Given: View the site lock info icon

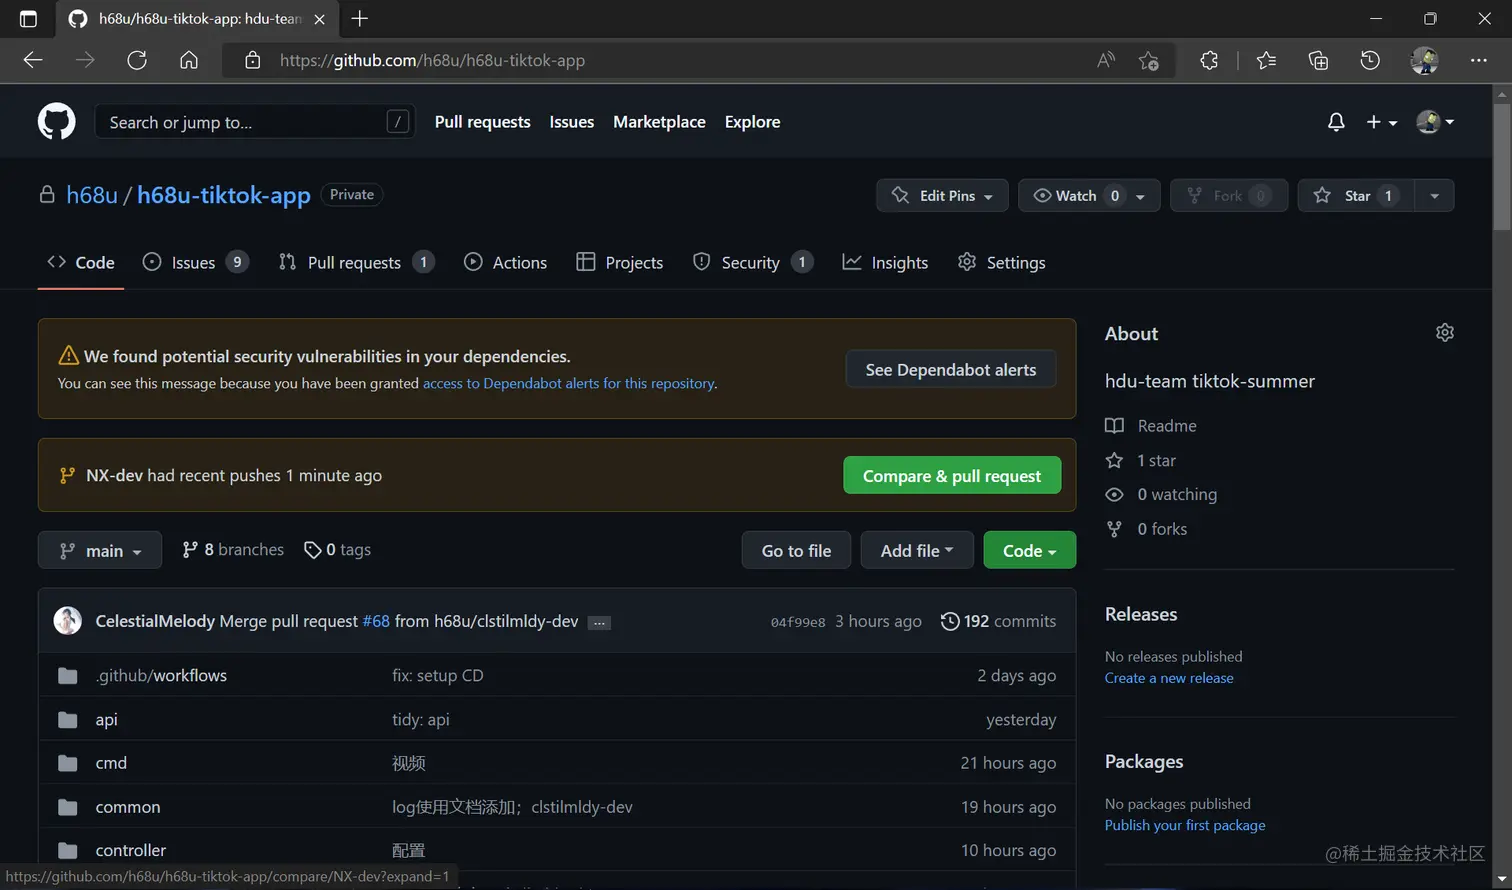Looking at the screenshot, I should click(253, 60).
